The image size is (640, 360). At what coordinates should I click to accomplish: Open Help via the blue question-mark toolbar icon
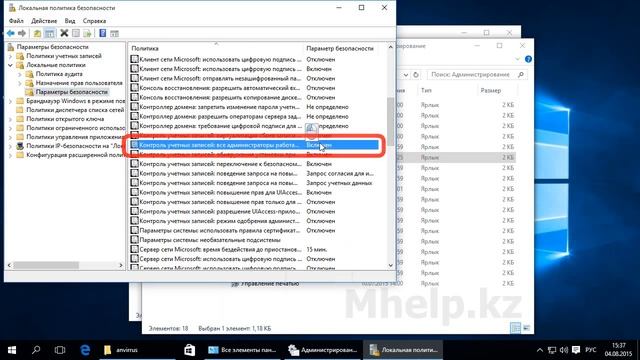point(102,33)
